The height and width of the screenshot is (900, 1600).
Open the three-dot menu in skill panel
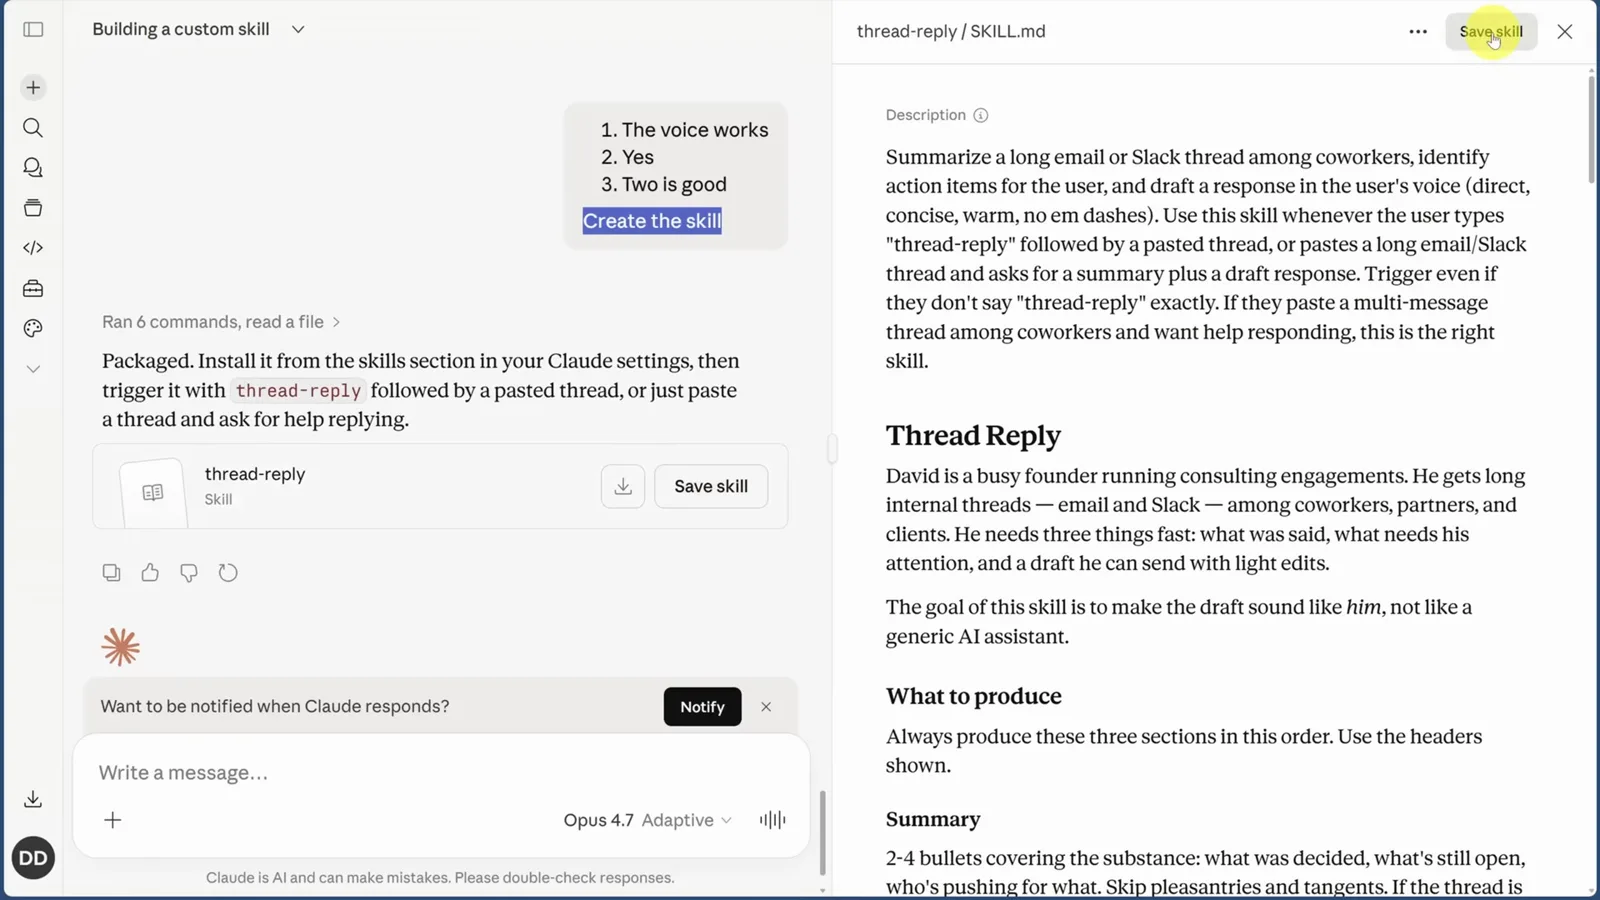click(x=1418, y=31)
